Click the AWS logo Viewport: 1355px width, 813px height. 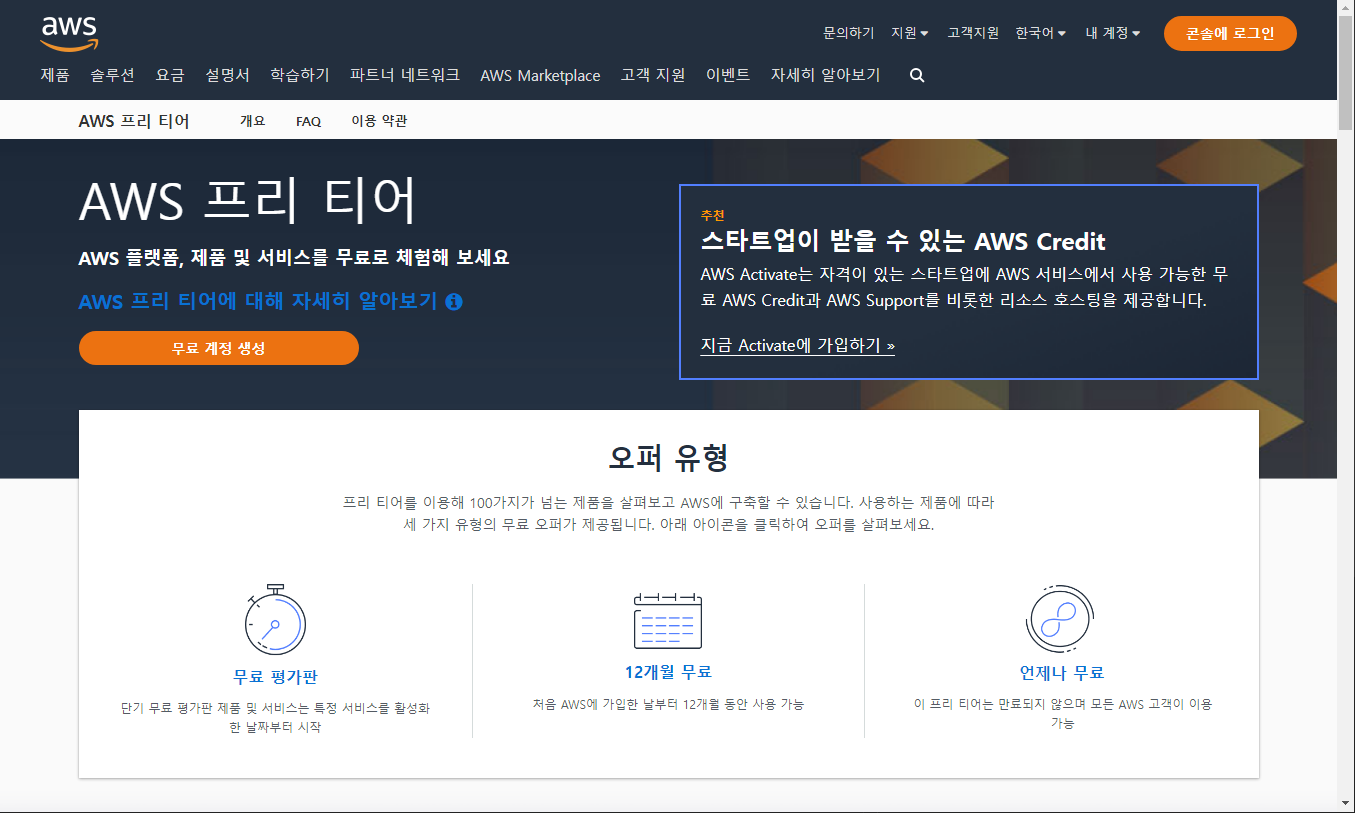point(69,33)
